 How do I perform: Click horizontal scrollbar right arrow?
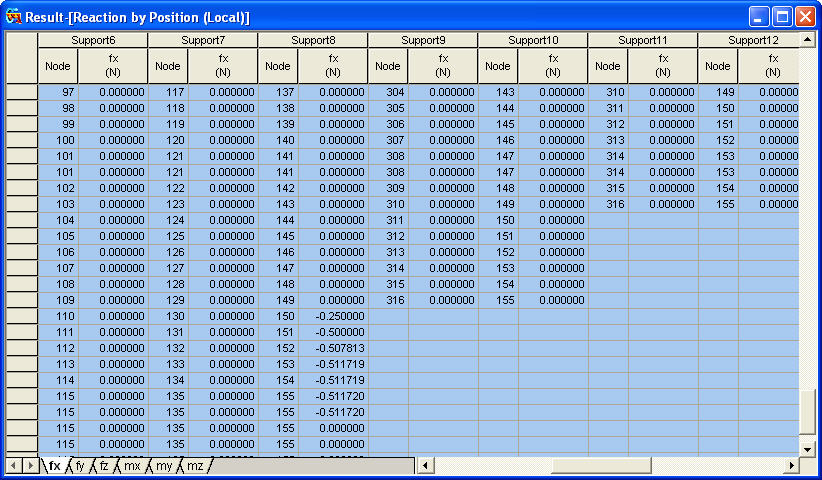click(x=792, y=466)
